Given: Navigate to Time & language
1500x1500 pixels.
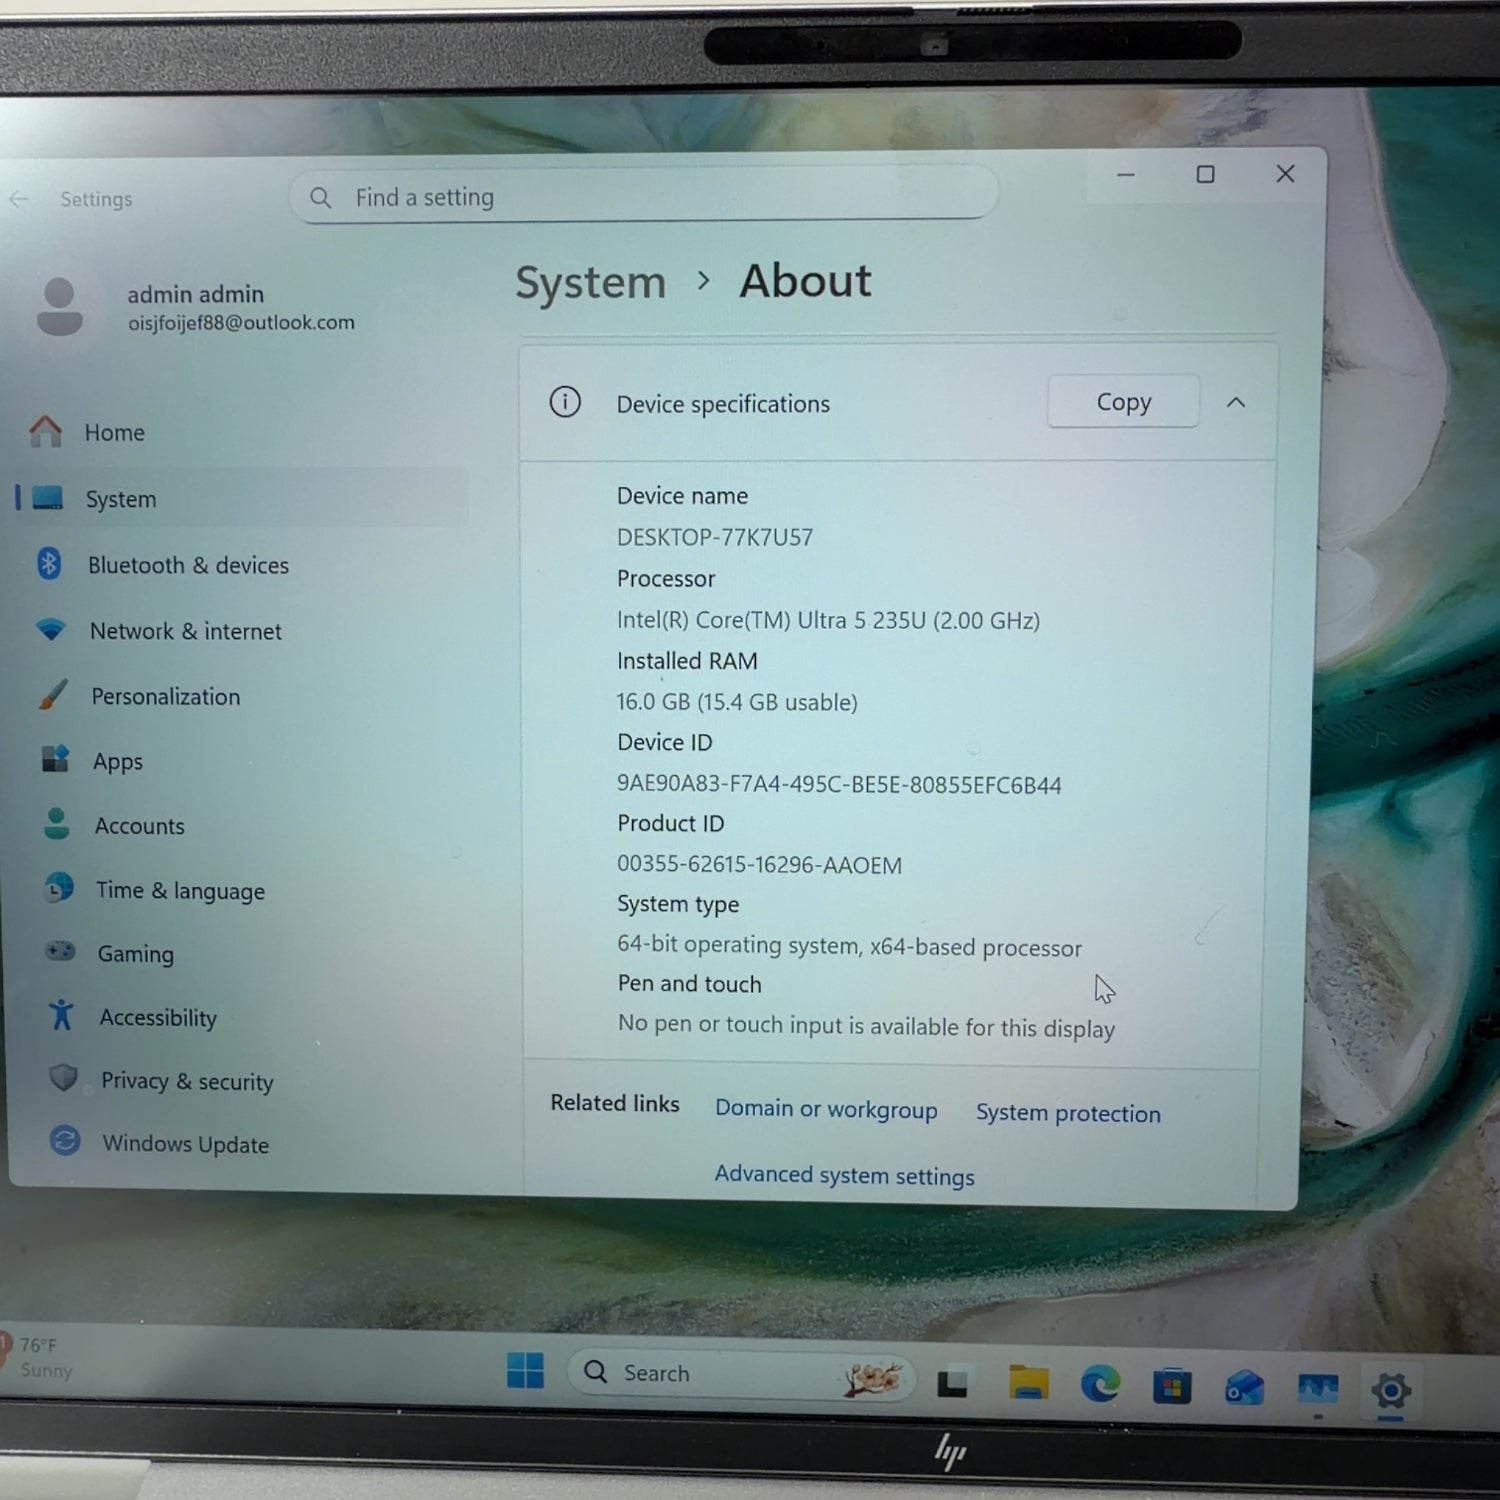Looking at the screenshot, I should 180,890.
